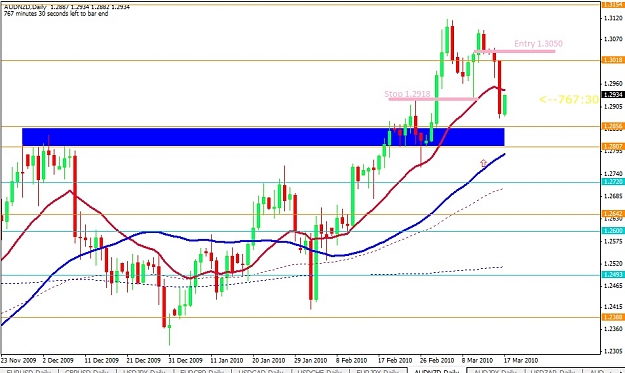Click the '20 Jan 2010' date label
The width and height of the screenshot is (625, 373).
click(269, 360)
